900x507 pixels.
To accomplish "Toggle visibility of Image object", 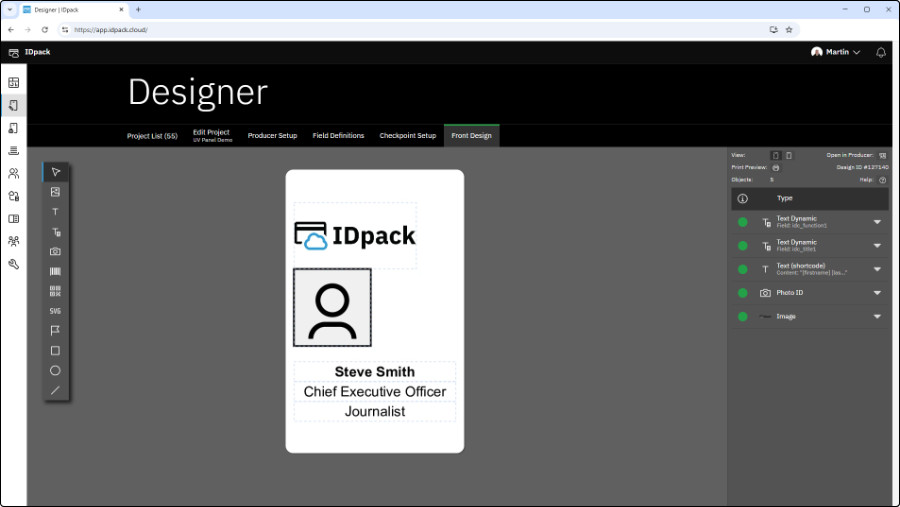I will click(743, 316).
